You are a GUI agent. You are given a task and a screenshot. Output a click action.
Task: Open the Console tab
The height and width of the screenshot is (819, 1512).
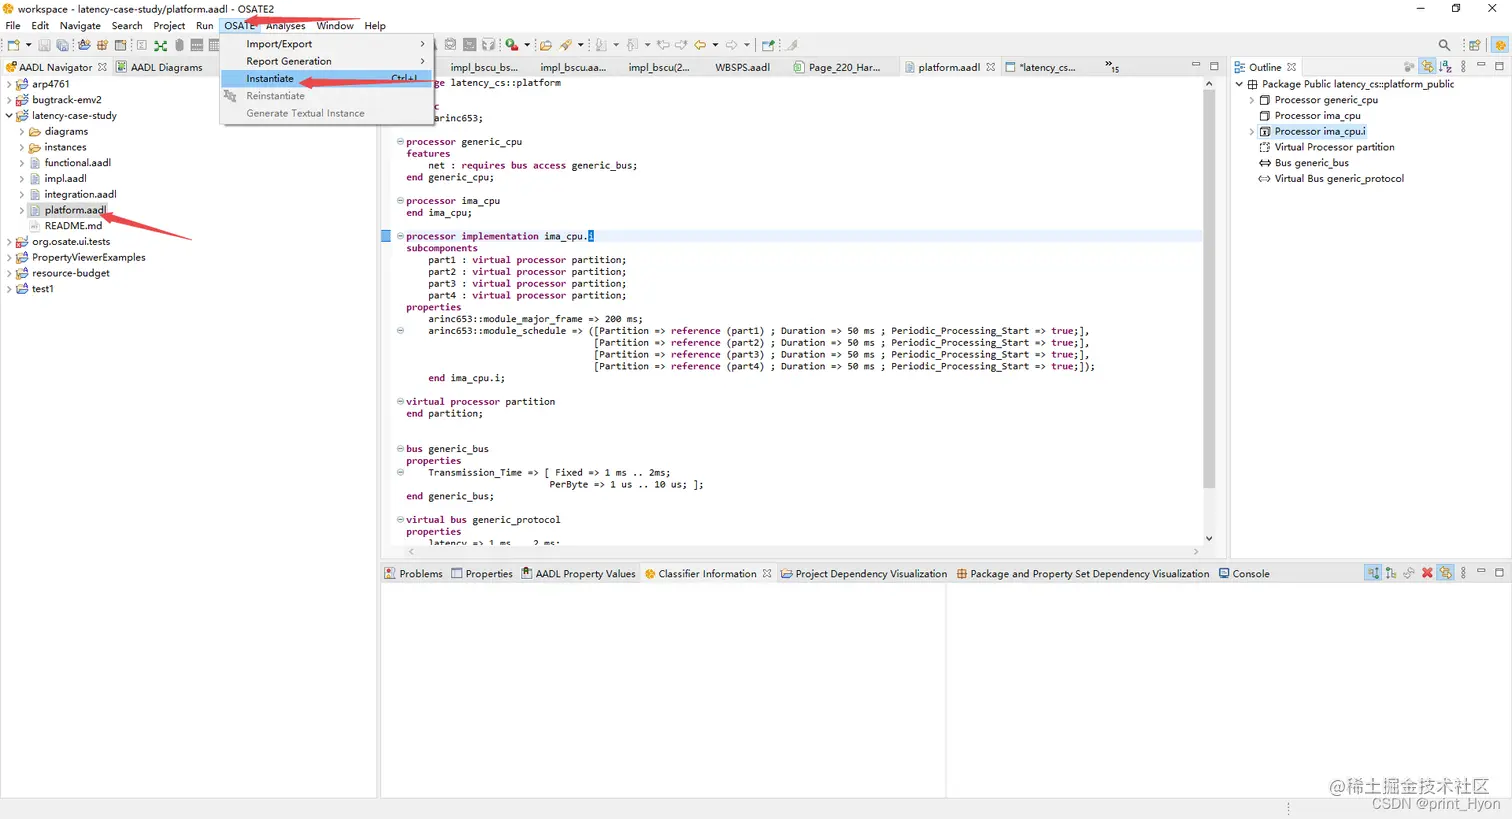(x=1244, y=573)
